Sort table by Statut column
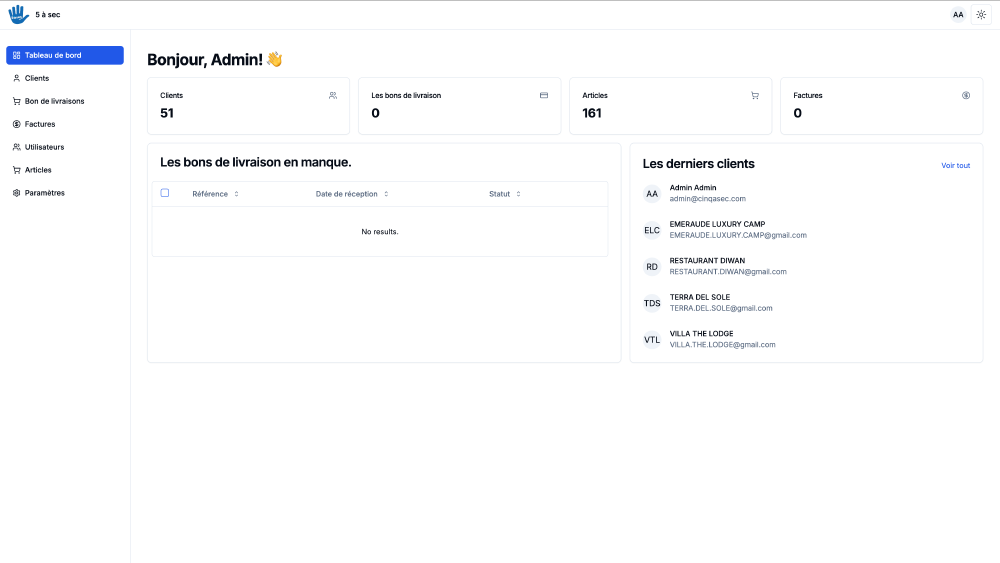 [x=518, y=194]
